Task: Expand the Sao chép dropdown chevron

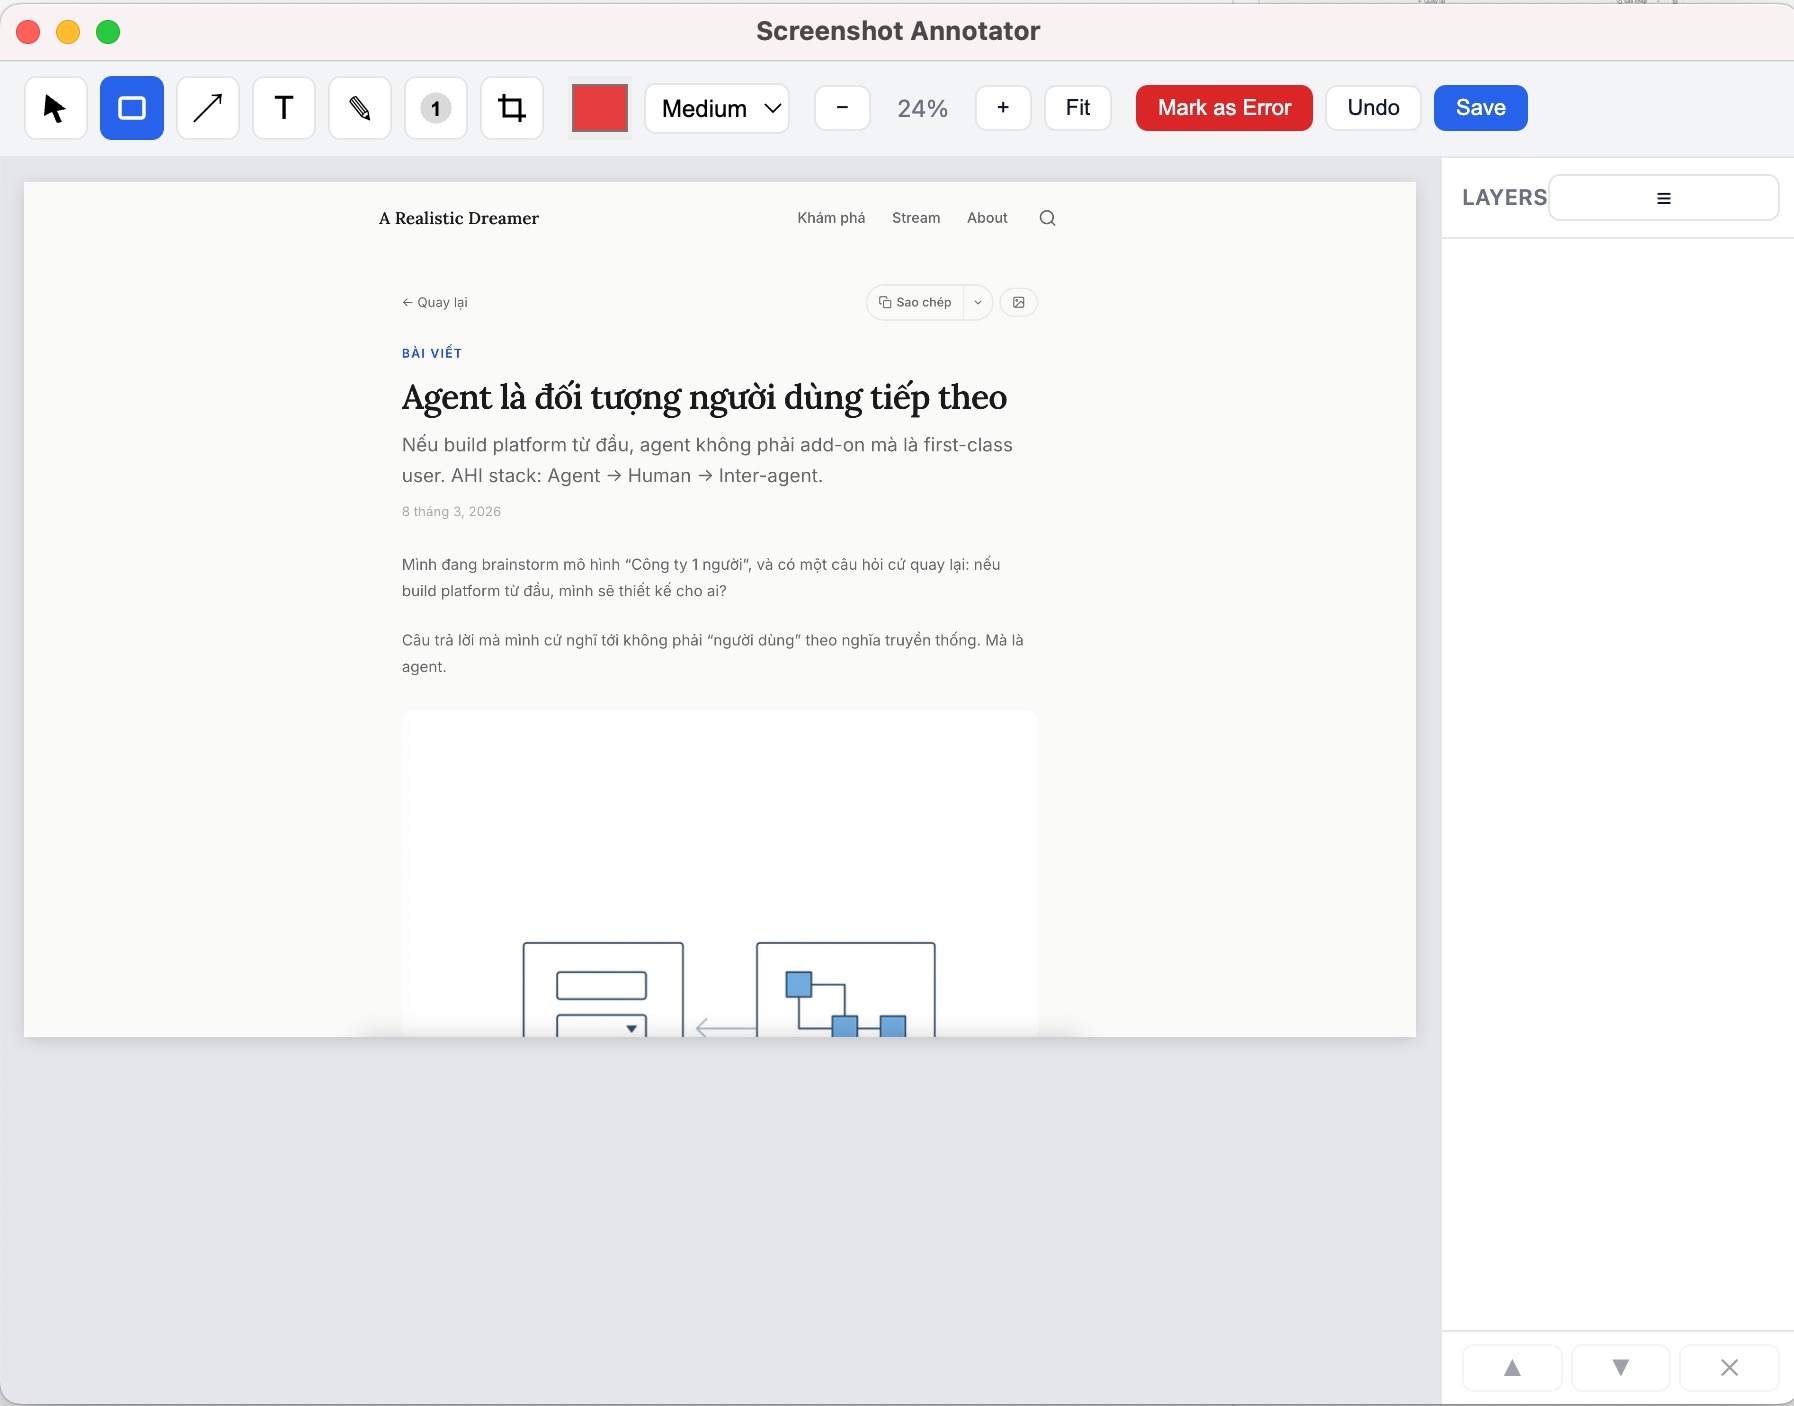Action: 977,301
